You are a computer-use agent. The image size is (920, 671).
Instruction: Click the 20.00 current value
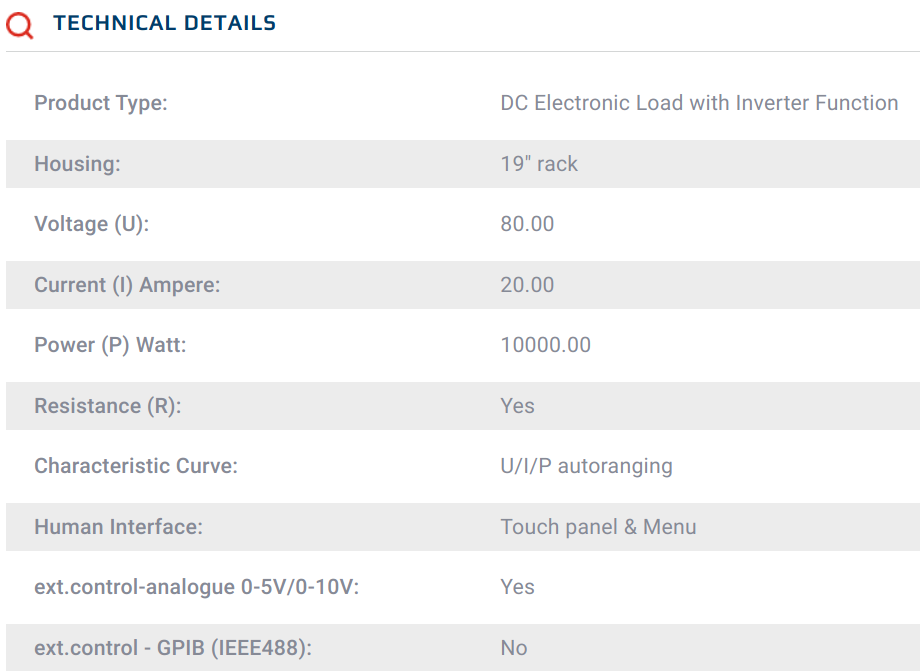click(x=527, y=285)
